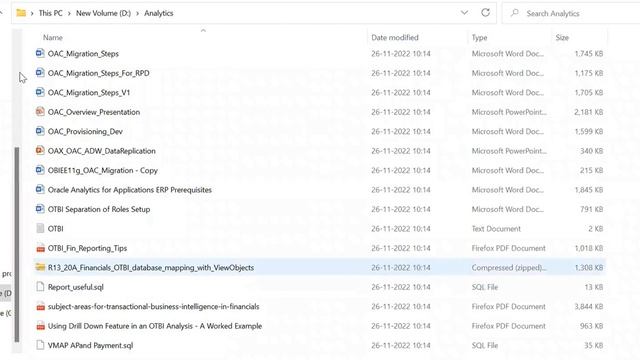
Task: Click the PDF icon of subject-areas-for-transactional-business-intelligence file
Action: (40, 306)
